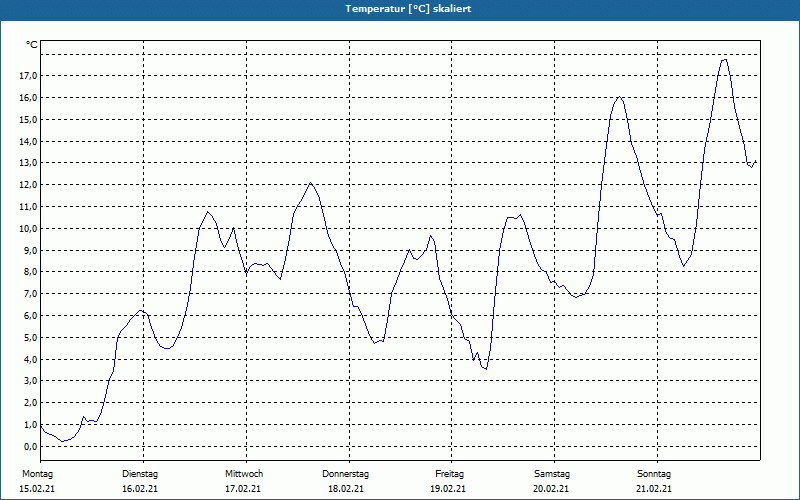
Task: Click the chart title 'Temperatur [°C] skaliert'
Action: [x=408, y=9]
